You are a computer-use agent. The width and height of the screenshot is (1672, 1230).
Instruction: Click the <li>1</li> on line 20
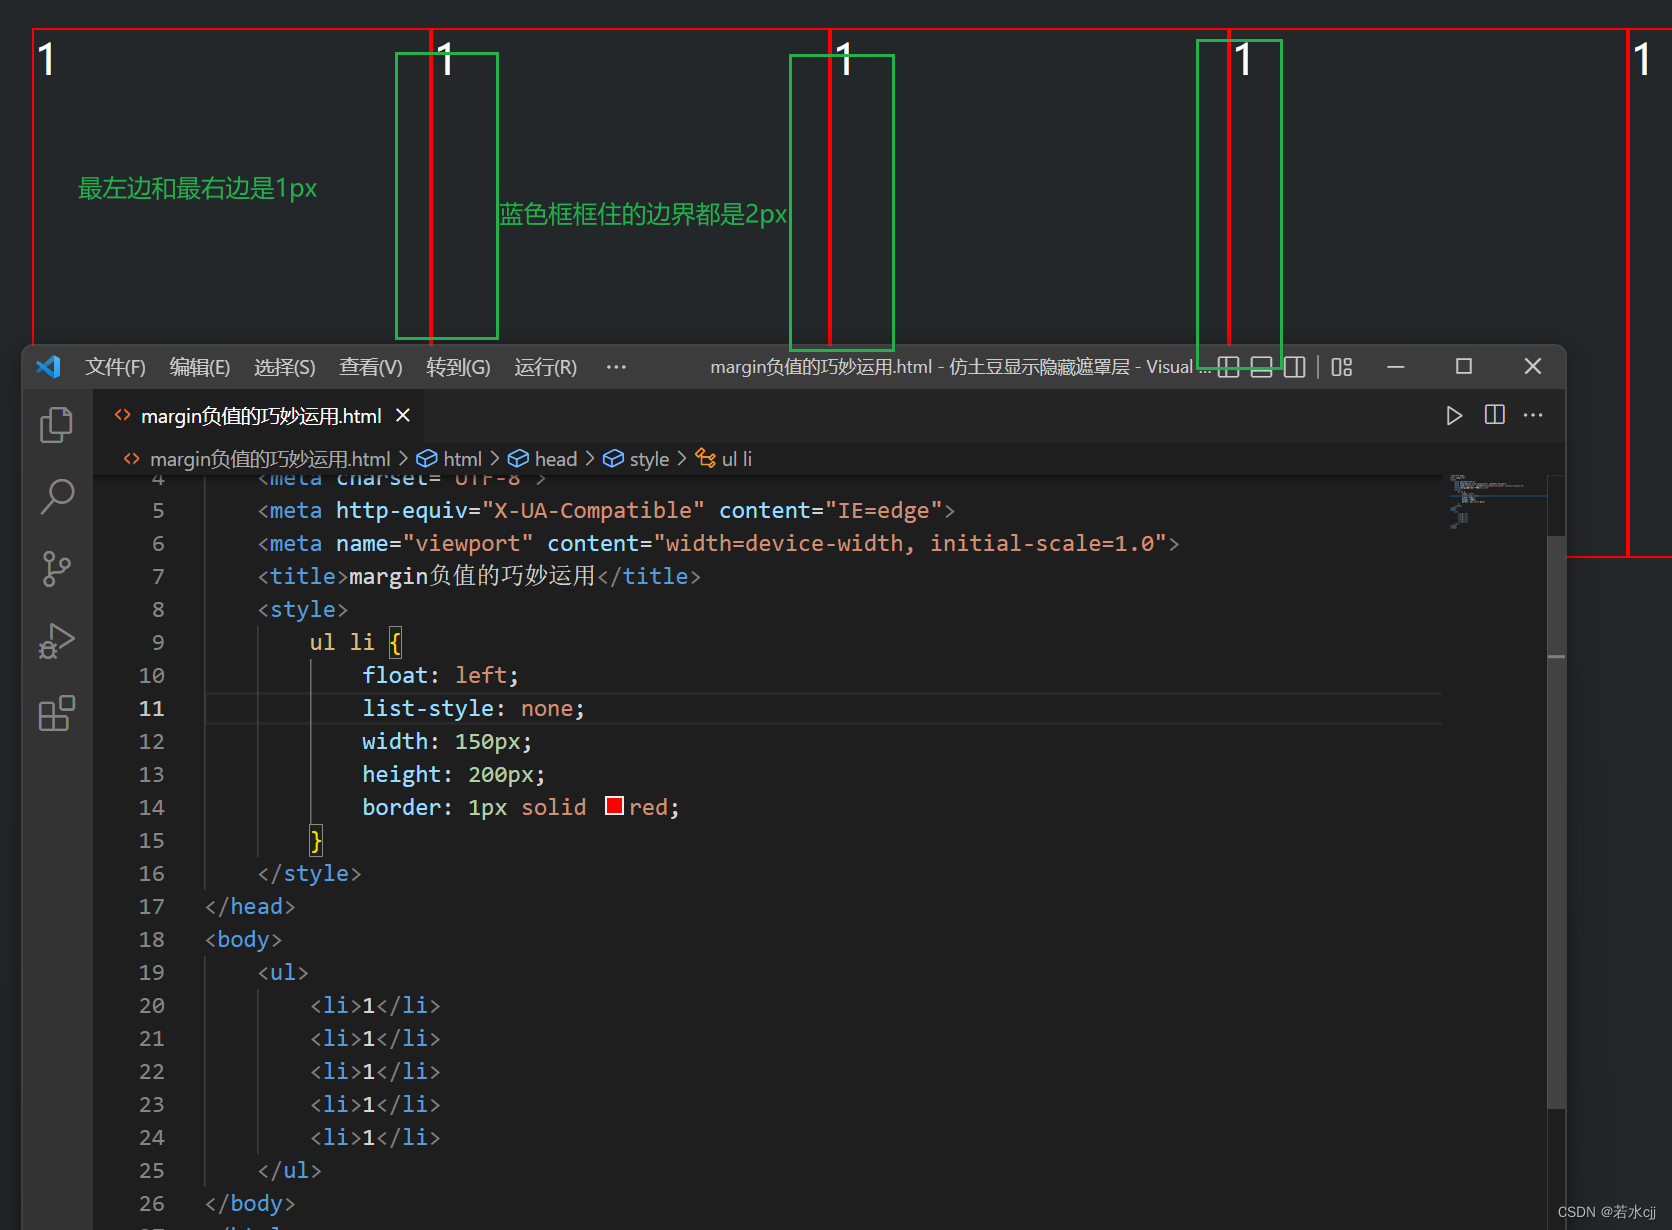[x=375, y=1005]
